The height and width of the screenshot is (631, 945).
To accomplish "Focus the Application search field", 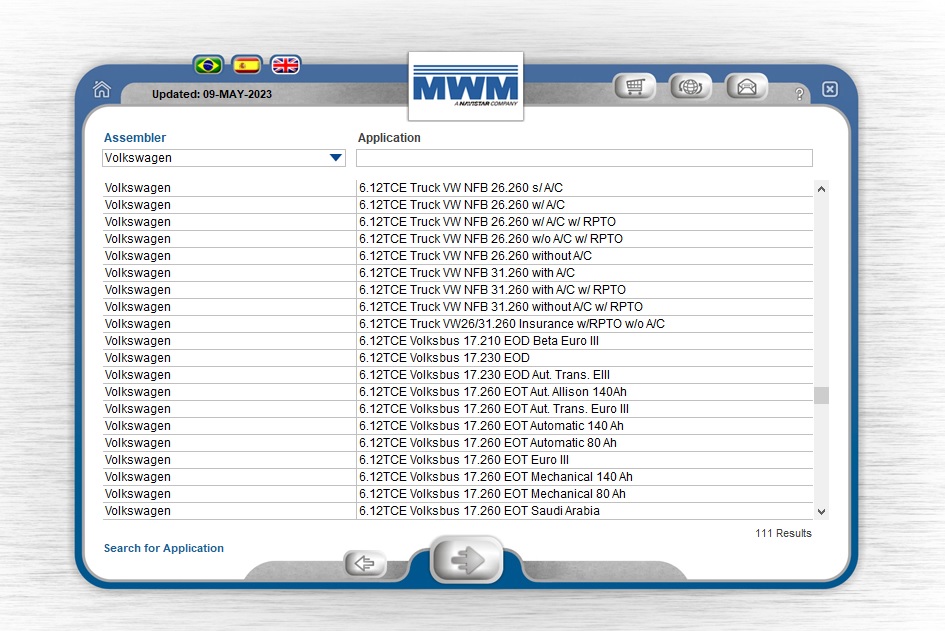I will click(584, 158).
